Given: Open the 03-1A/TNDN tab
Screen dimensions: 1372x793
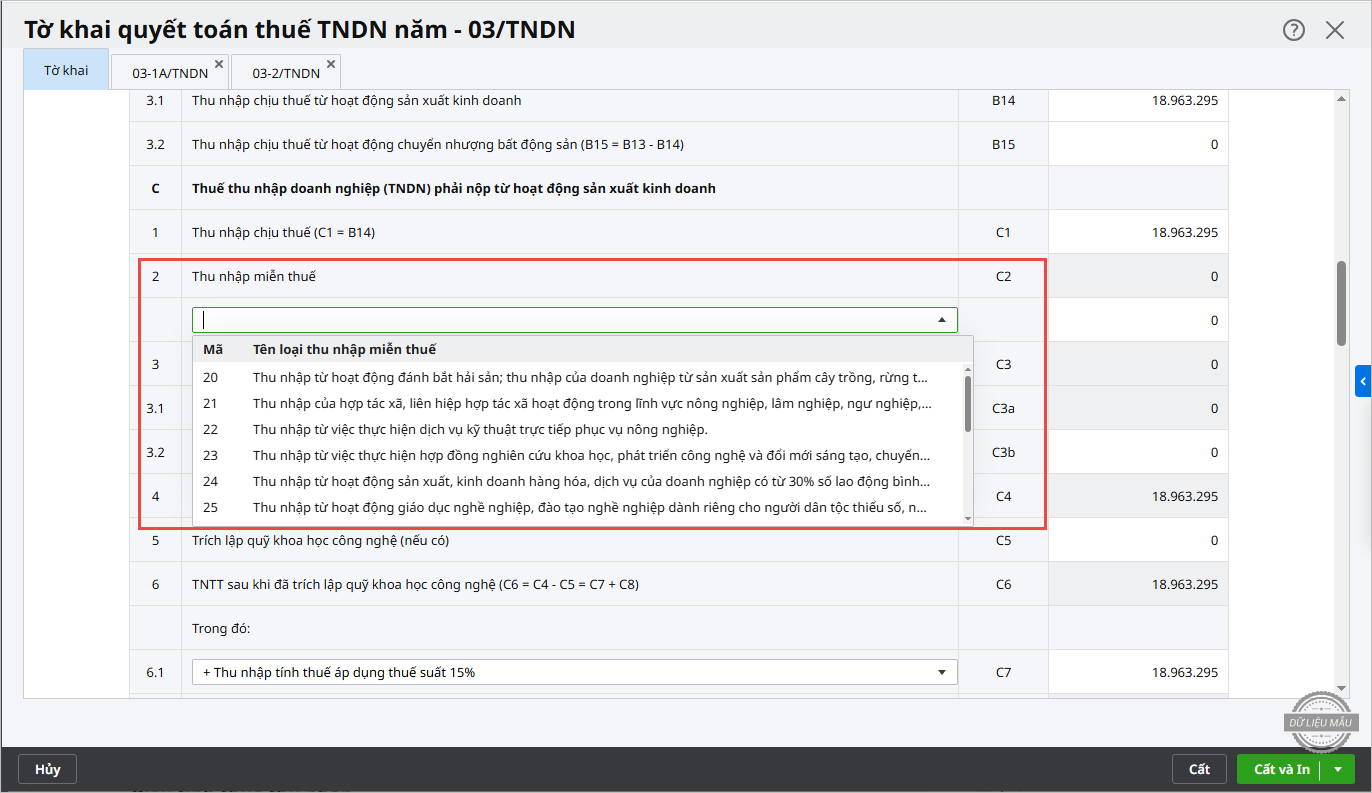Looking at the screenshot, I should click(169, 73).
